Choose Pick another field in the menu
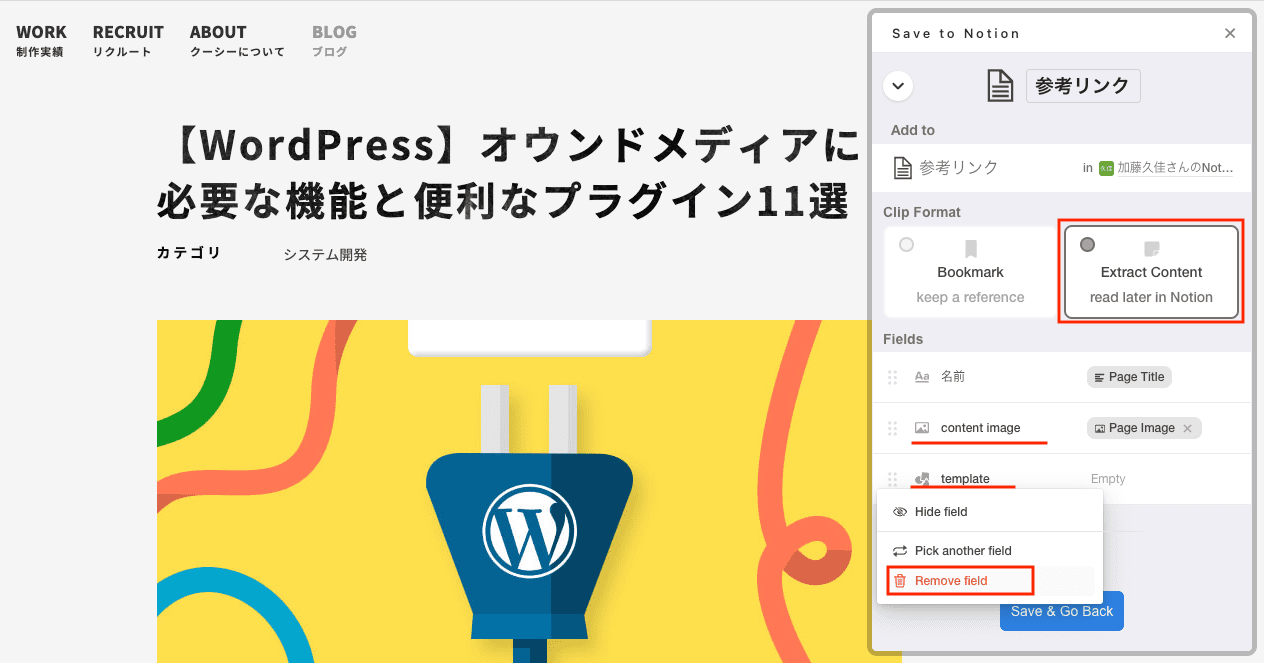 (990, 551)
